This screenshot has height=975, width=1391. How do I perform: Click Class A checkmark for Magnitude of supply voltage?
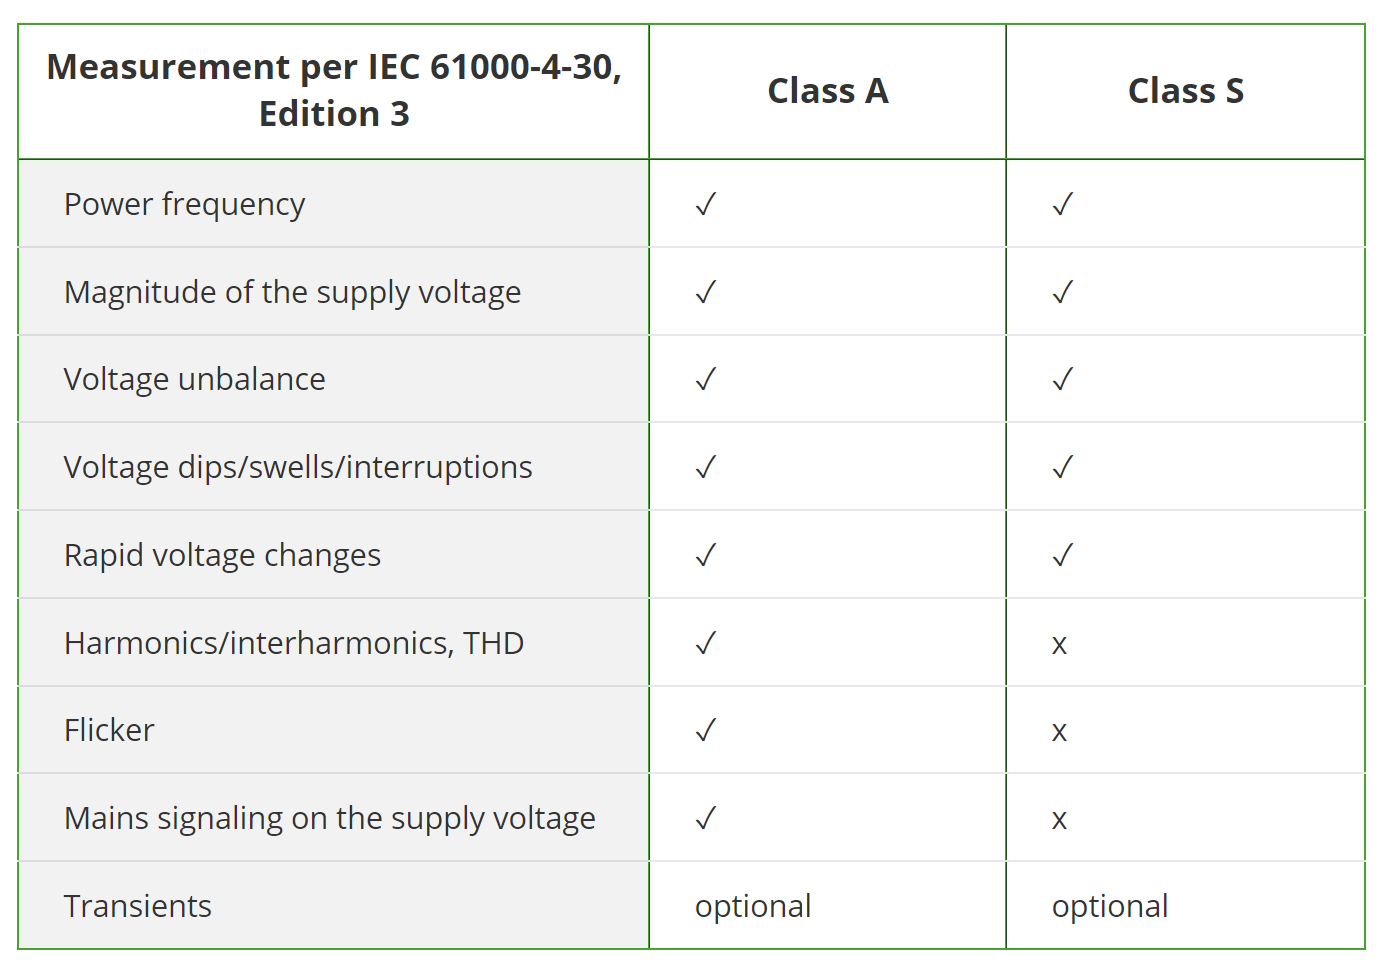point(706,292)
